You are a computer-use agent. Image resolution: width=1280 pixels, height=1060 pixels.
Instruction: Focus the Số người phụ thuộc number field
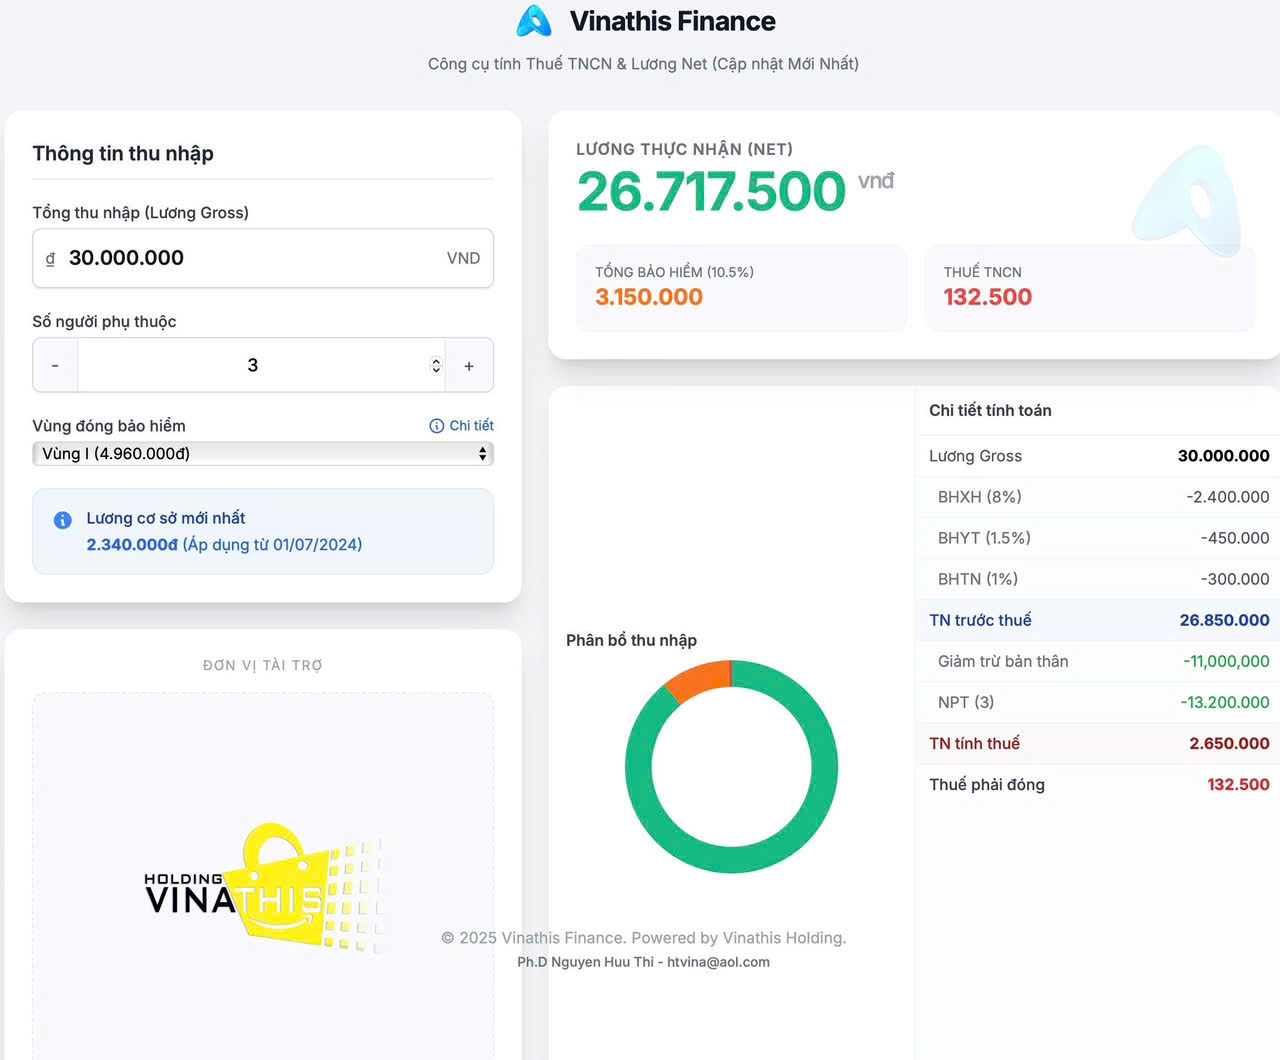pos(252,366)
